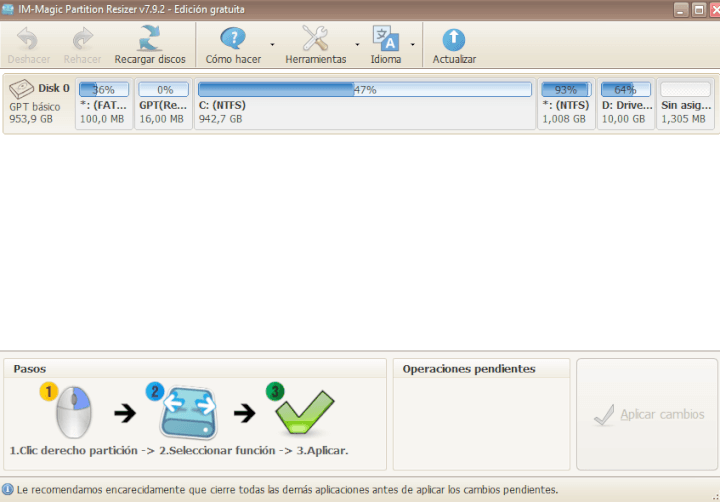The width and height of the screenshot is (720, 502).
Task: Click the Idioma language icon
Action: pyautogui.click(x=386, y=38)
